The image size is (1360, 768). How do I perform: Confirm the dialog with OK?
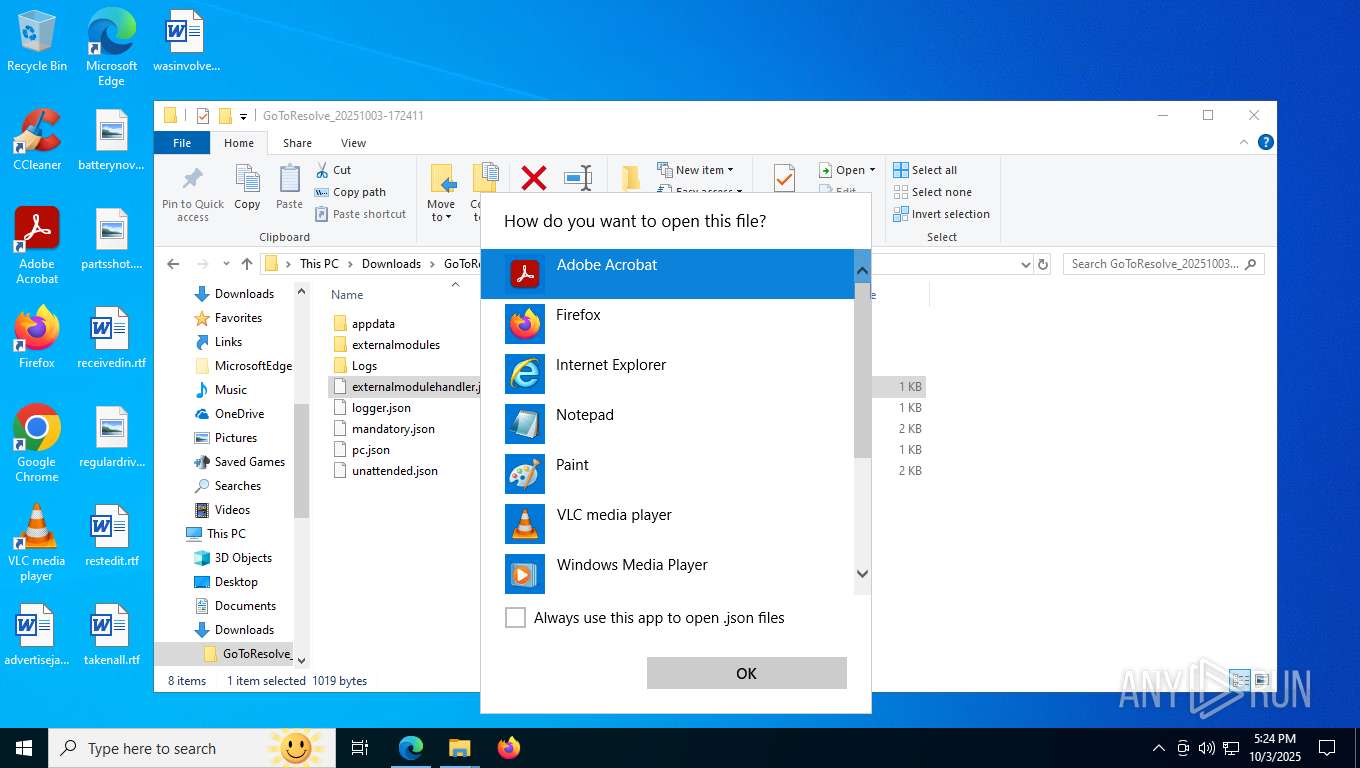[x=746, y=673]
